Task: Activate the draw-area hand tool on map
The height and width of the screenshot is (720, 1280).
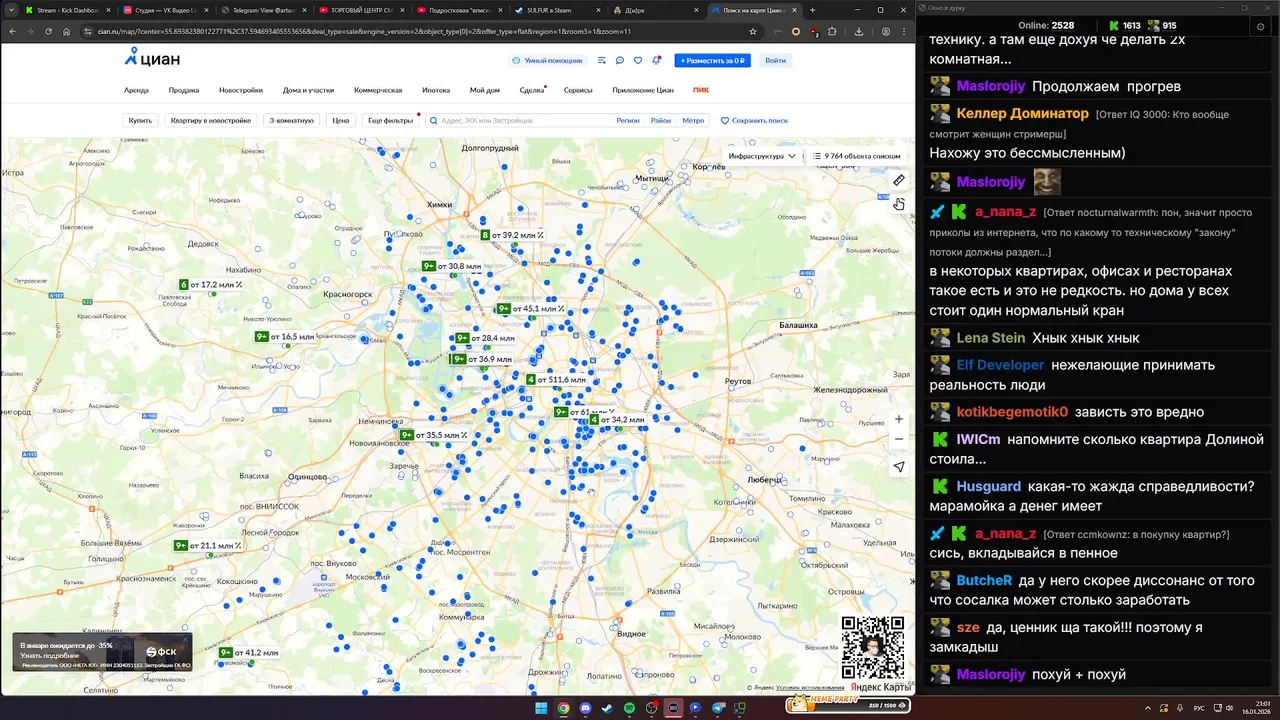Action: coord(898,204)
